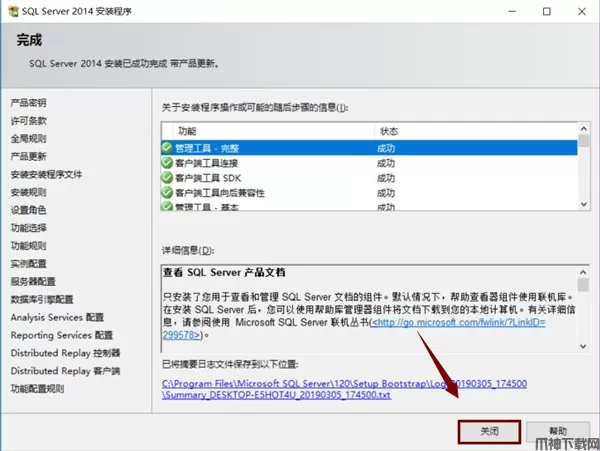Click the 设置角色 step in sidebar
This screenshot has width=600, height=451.
[28, 210]
